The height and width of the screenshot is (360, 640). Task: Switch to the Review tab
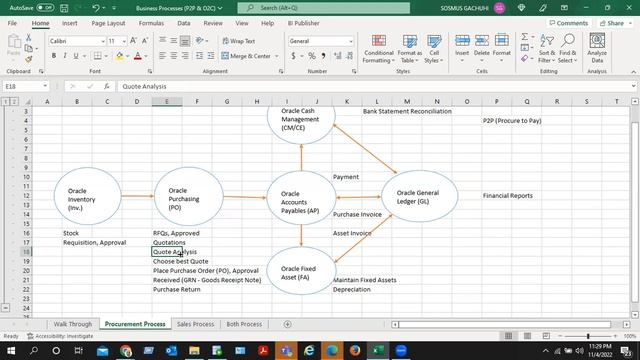click(x=213, y=23)
